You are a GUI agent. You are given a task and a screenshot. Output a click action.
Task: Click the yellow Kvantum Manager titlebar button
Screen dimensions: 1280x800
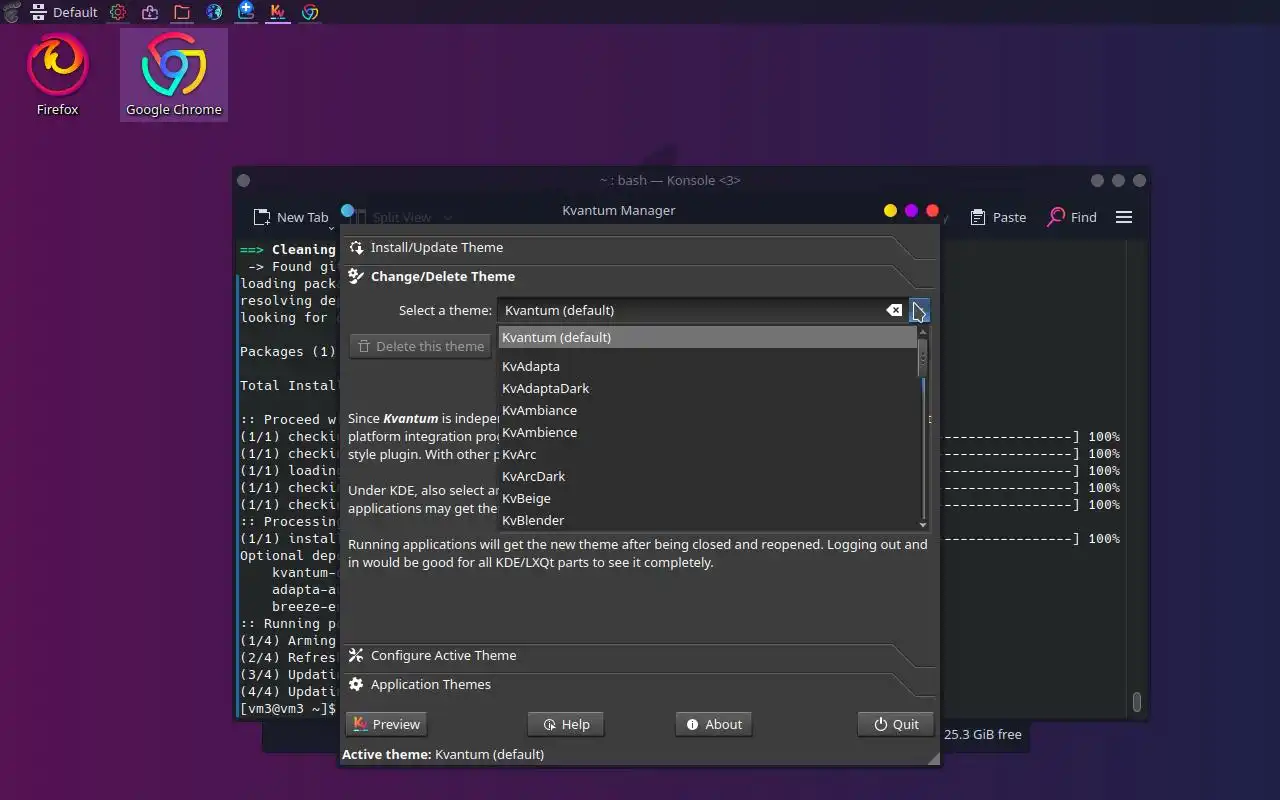(x=890, y=211)
